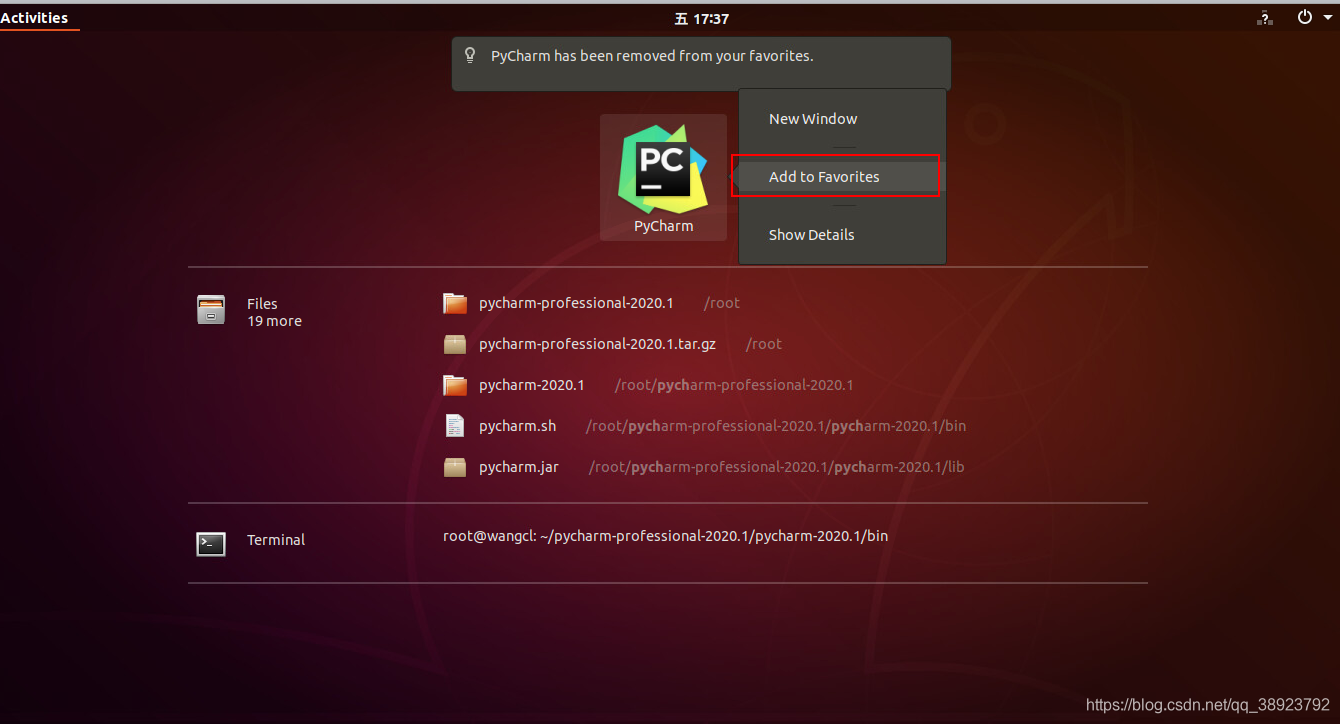Click the Terminal provider icon
Viewport: 1340px width, 724px height.
[x=211, y=543]
